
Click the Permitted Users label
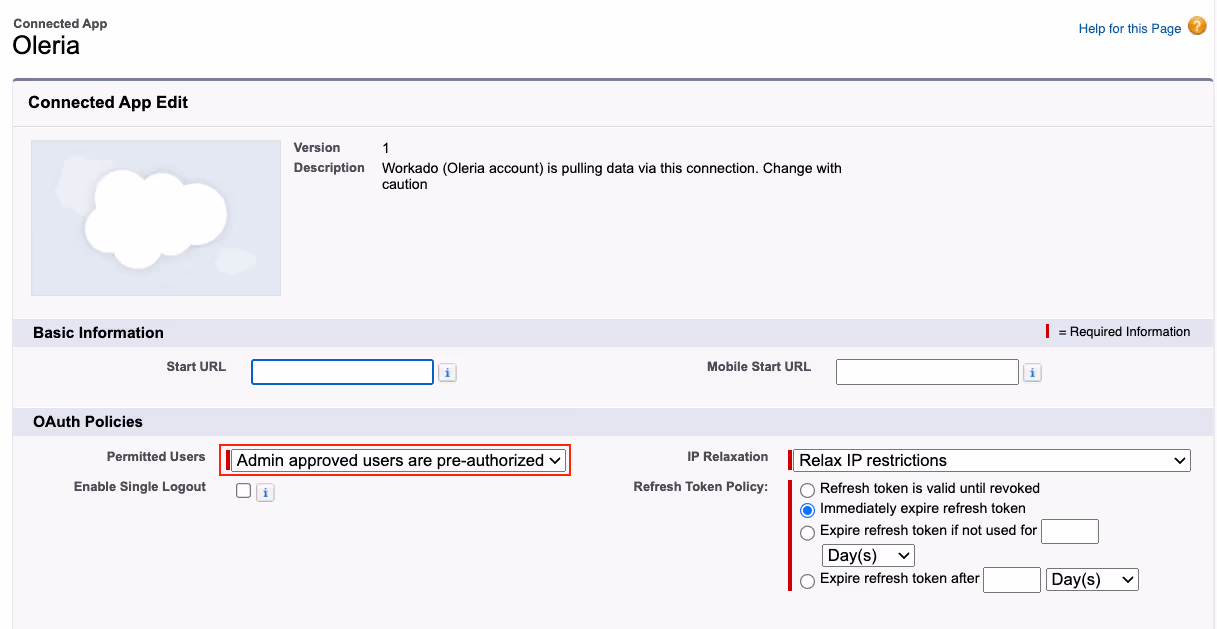coord(156,457)
